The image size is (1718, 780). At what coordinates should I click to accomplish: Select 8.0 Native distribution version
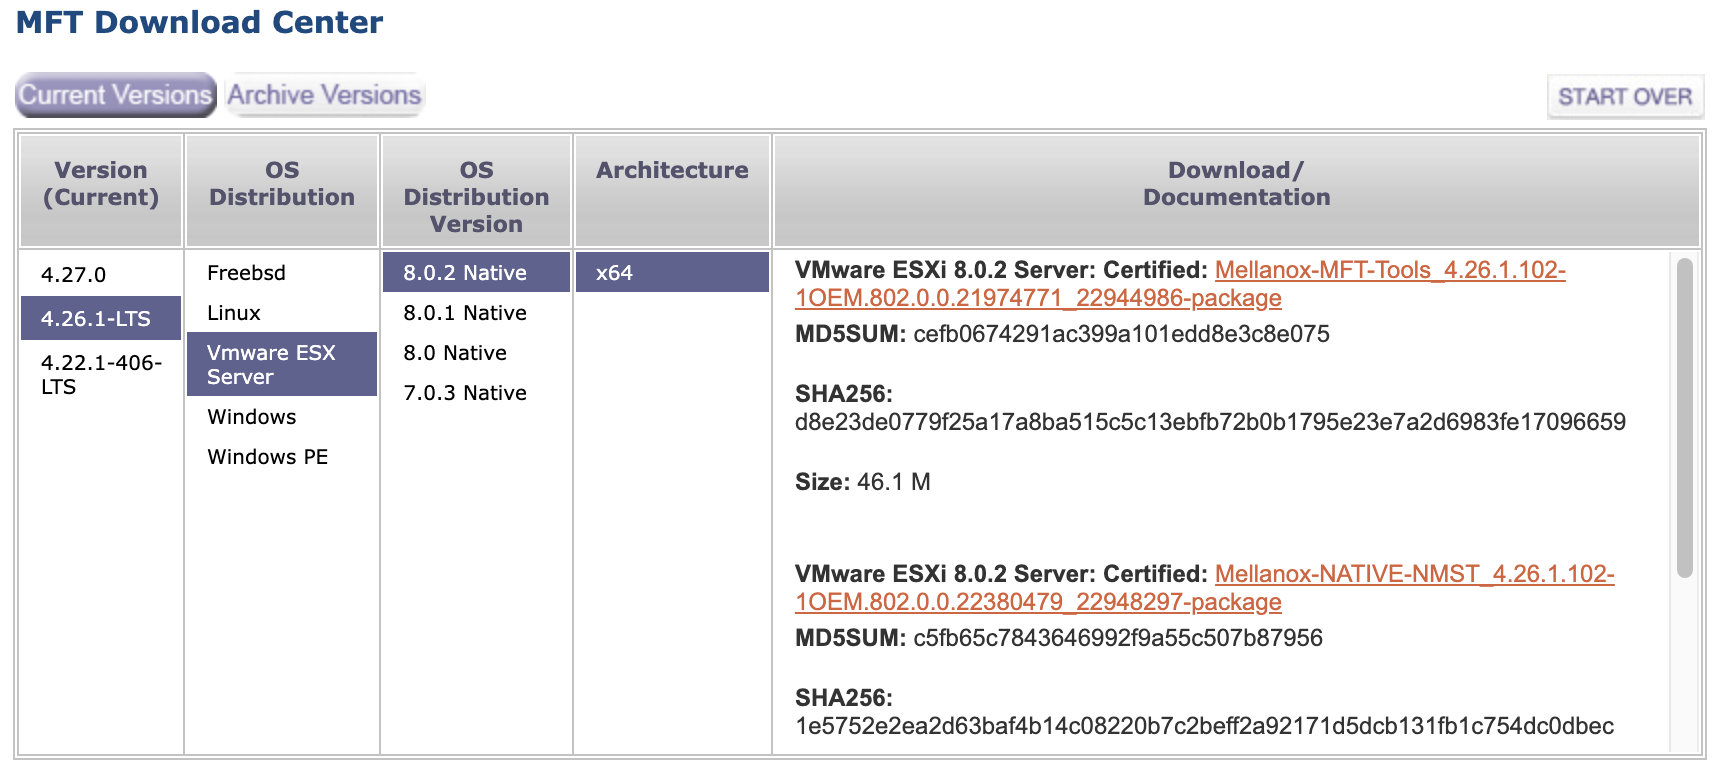point(455,353)
